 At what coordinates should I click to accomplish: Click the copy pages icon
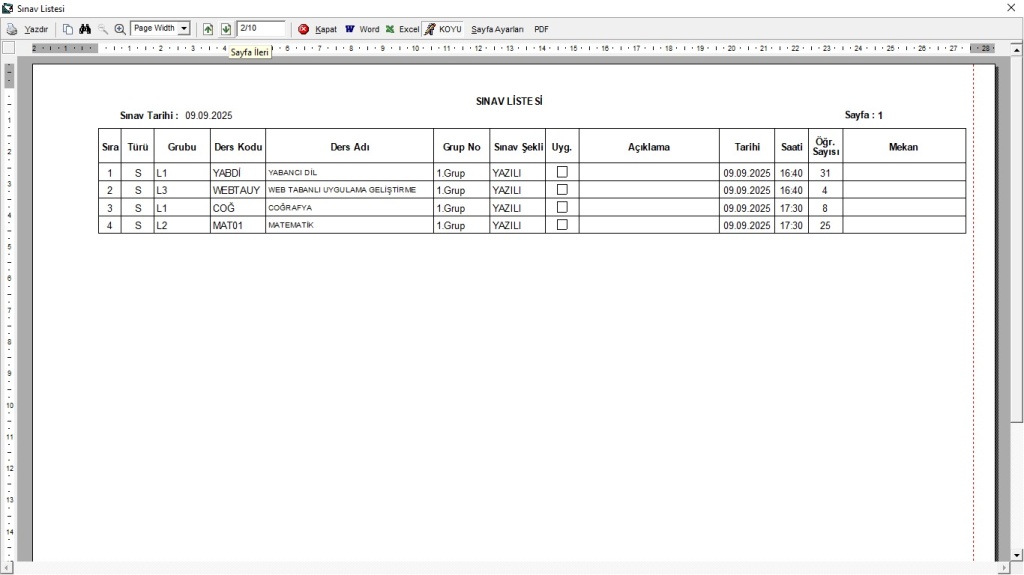[x=68, y=29]
